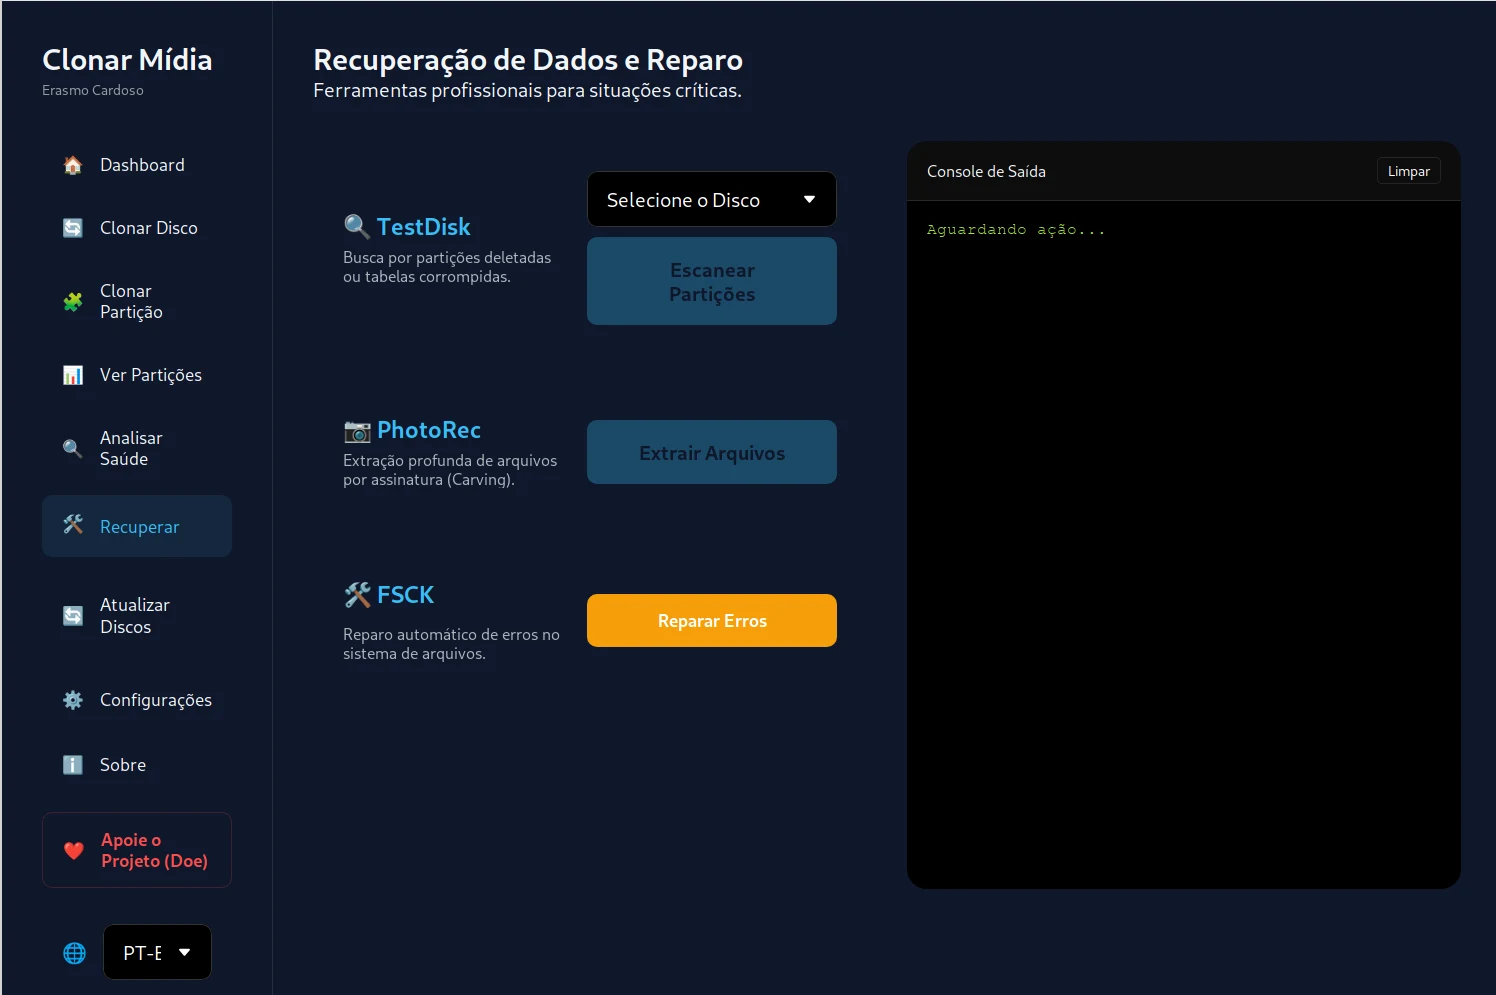Click the Sobre info icon
The width and height of the screenshot is (1496, 995).
[x=73, y=765]
